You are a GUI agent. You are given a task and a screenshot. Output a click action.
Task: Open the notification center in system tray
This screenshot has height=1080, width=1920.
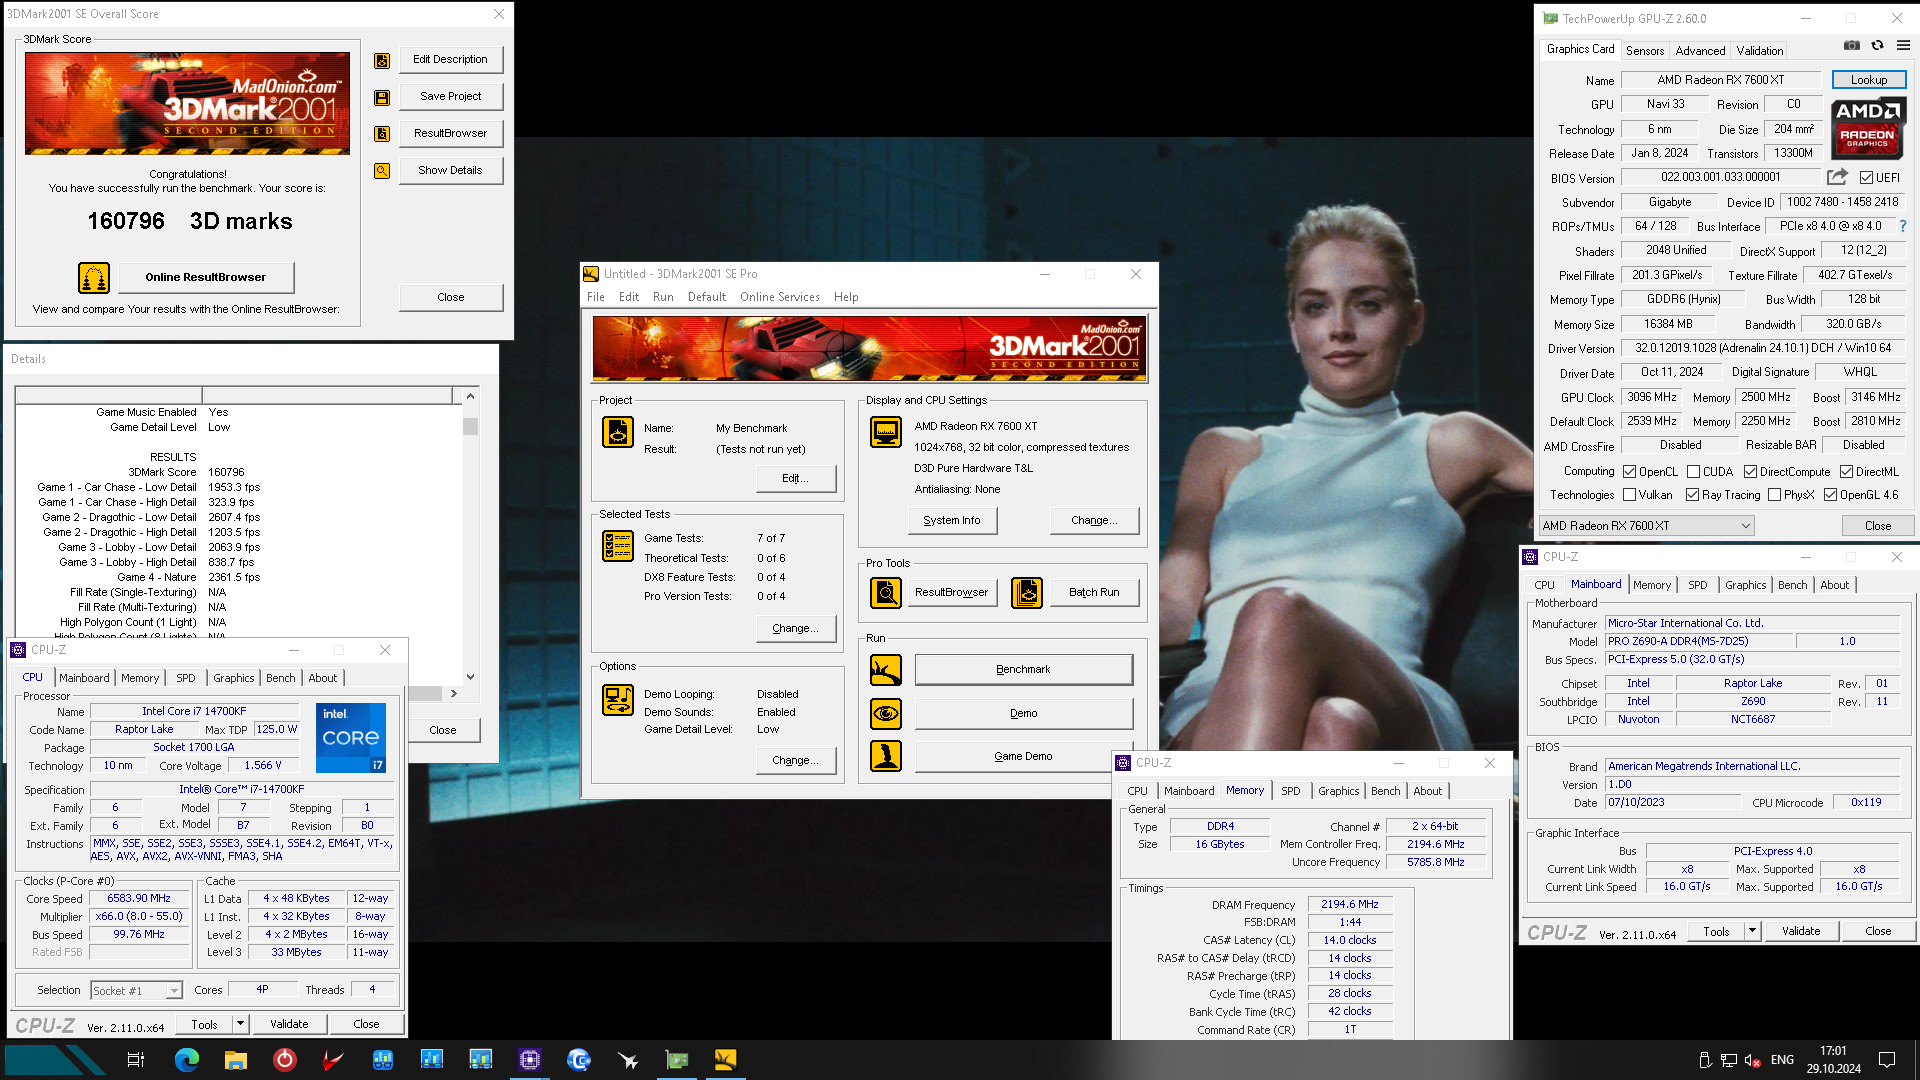coord(1887,1060)
